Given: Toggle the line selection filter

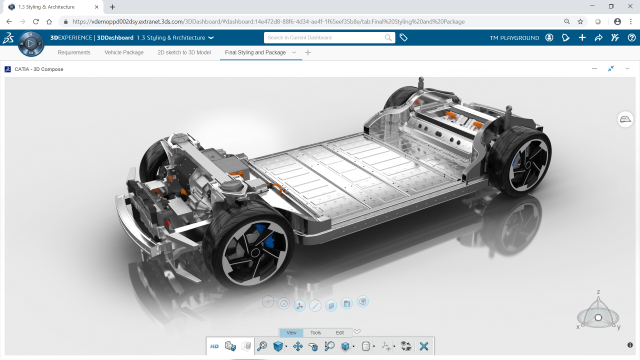Looking at the screenshot, I should pos(315,305).
